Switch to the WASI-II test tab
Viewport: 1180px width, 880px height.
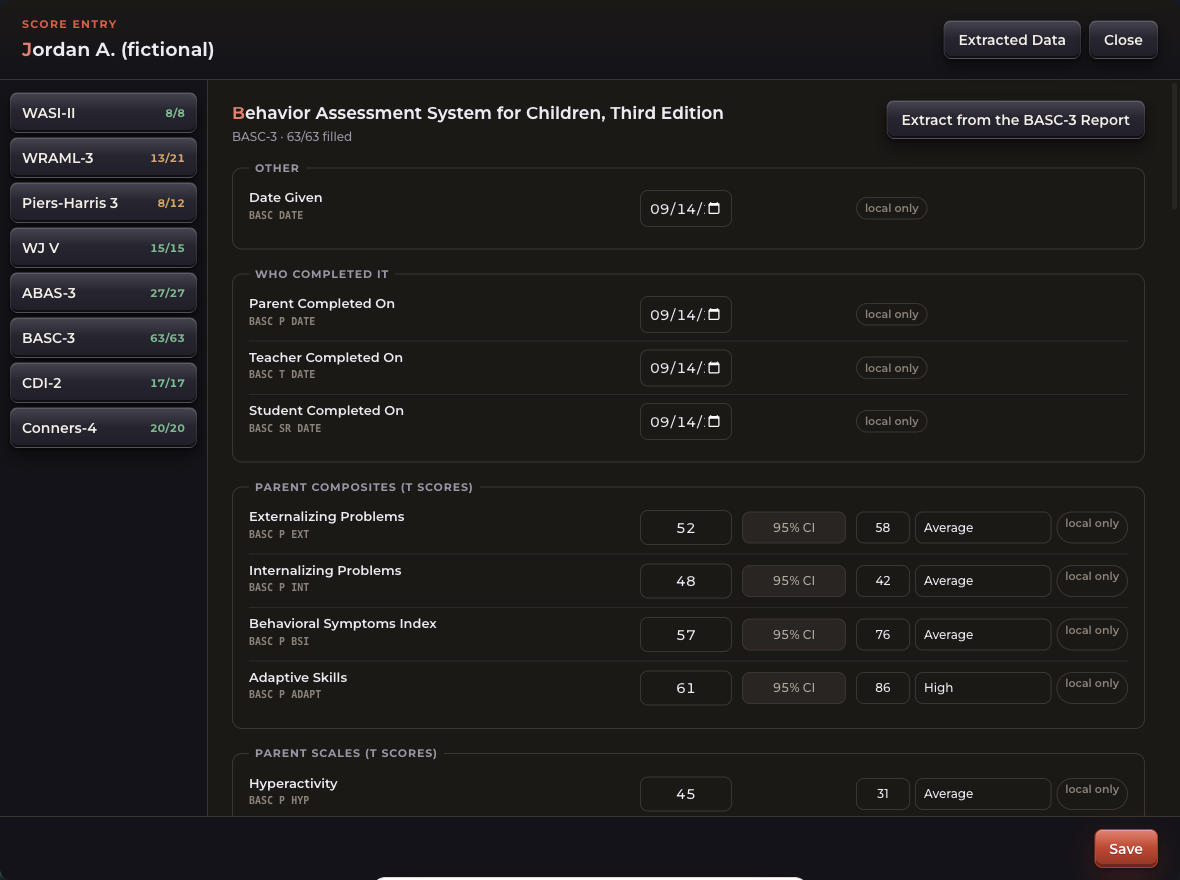pyautogui.click(x=103, y=113)
